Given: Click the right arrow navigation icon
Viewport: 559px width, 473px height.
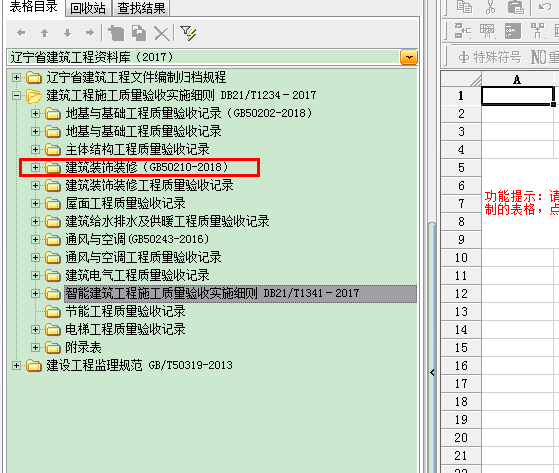Looking at the screenshot, I should 90,33.
